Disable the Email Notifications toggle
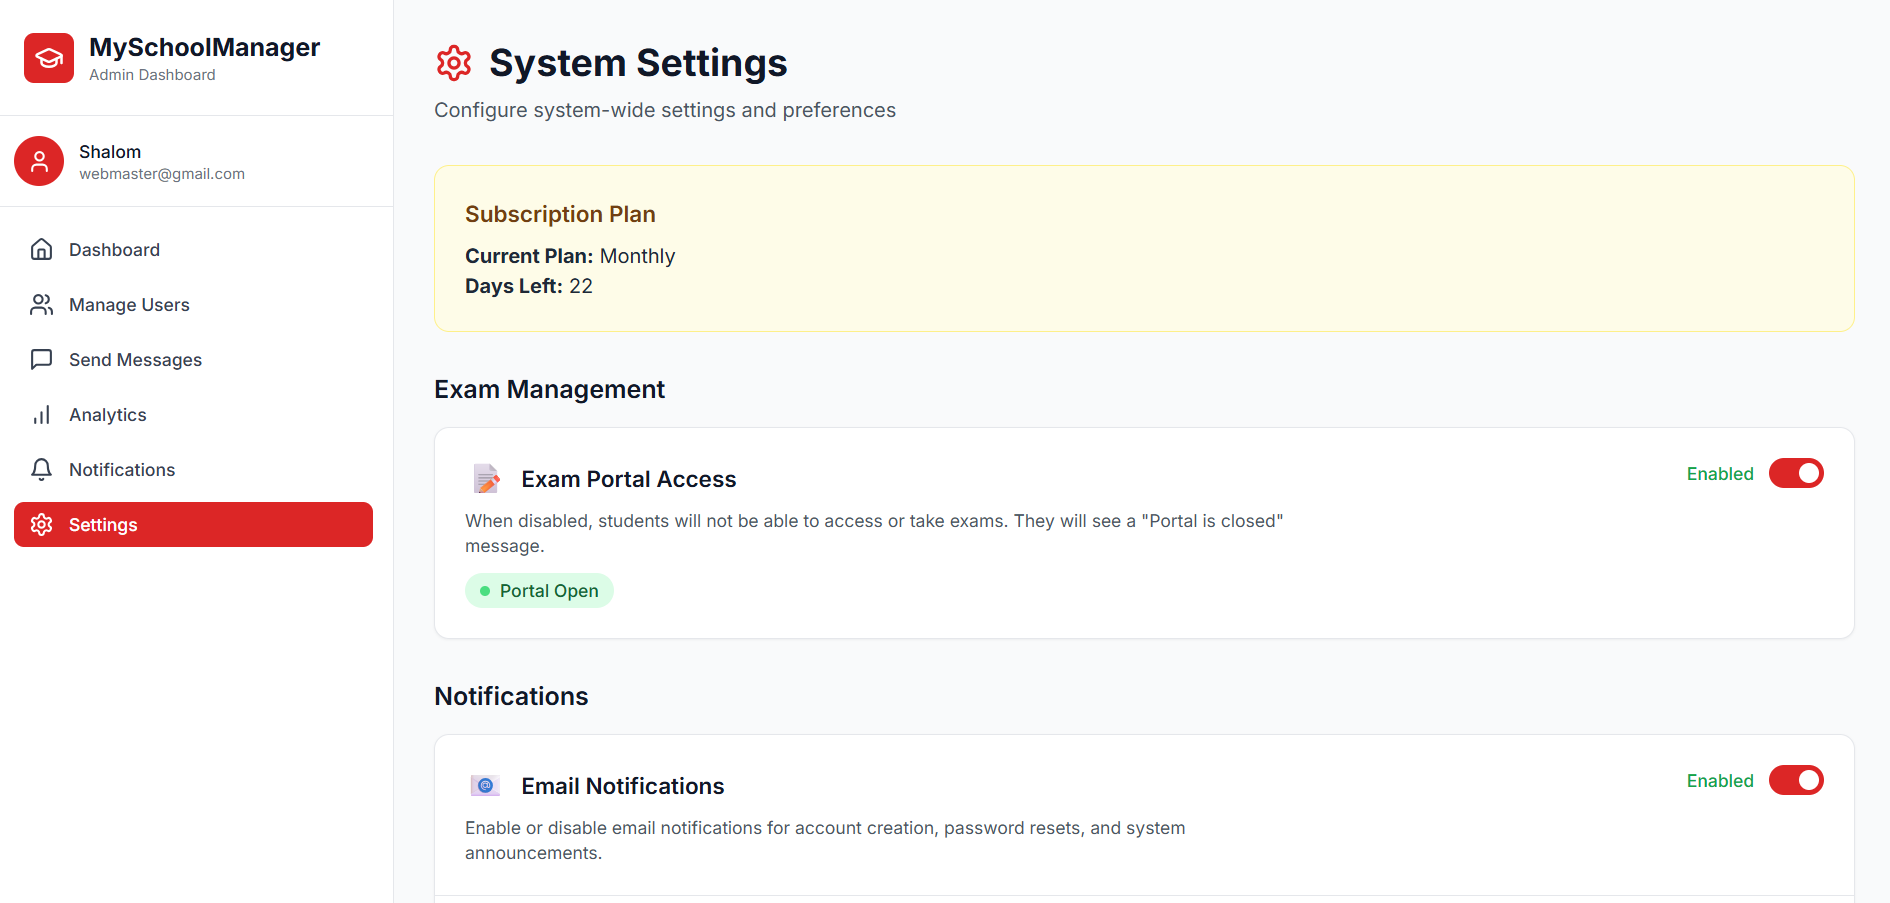The height and width of the screenshot is (903, 1890). (1796, 780)
